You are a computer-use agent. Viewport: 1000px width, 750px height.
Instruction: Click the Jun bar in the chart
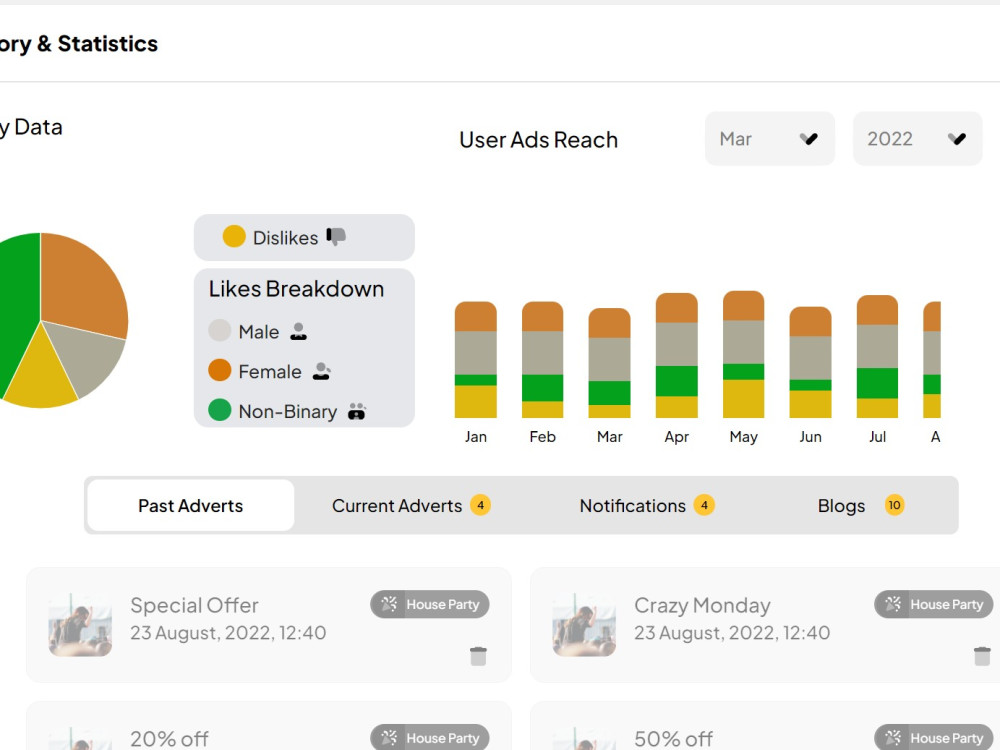click(811, 362)
